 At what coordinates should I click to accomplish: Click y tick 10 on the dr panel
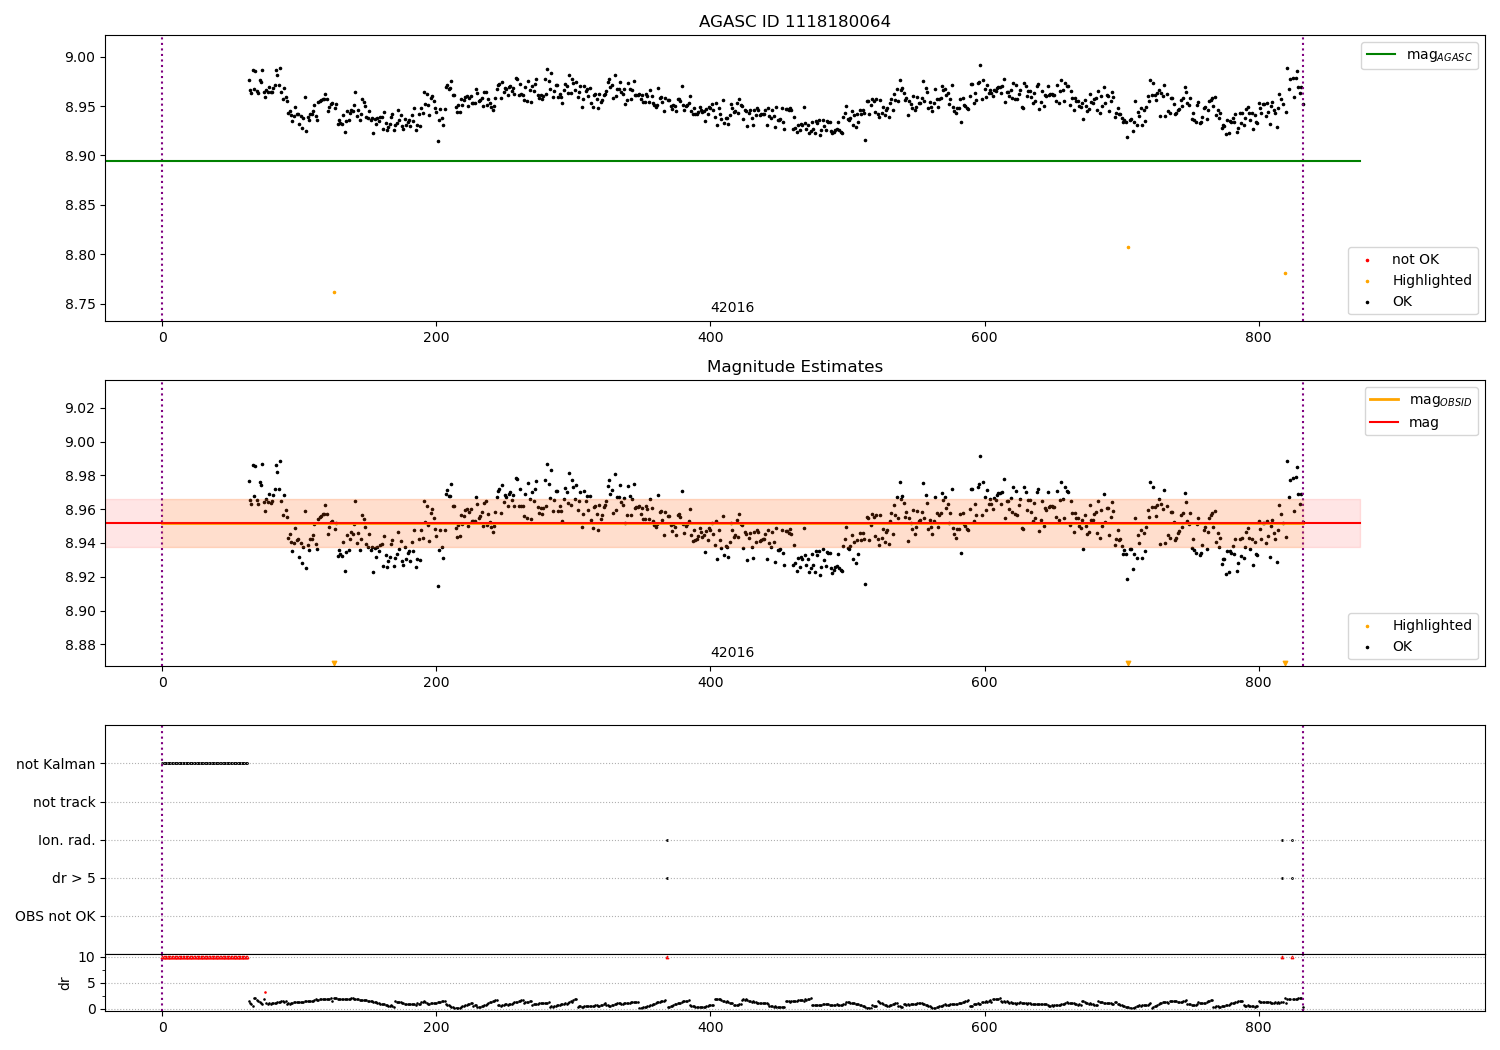pyautogui.click(x=87, y=957)
